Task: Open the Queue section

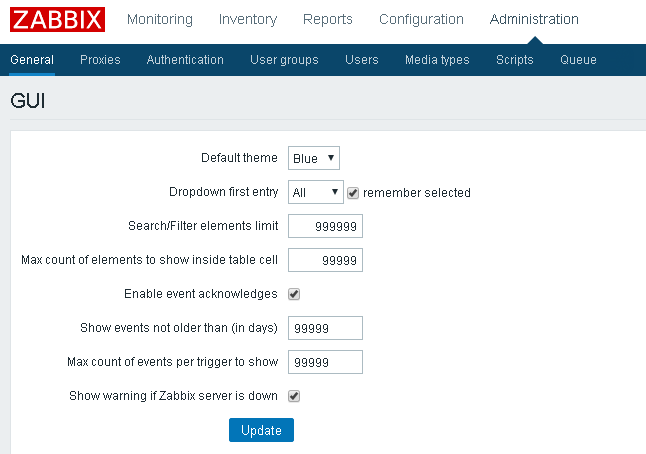Action: [578, 60]
